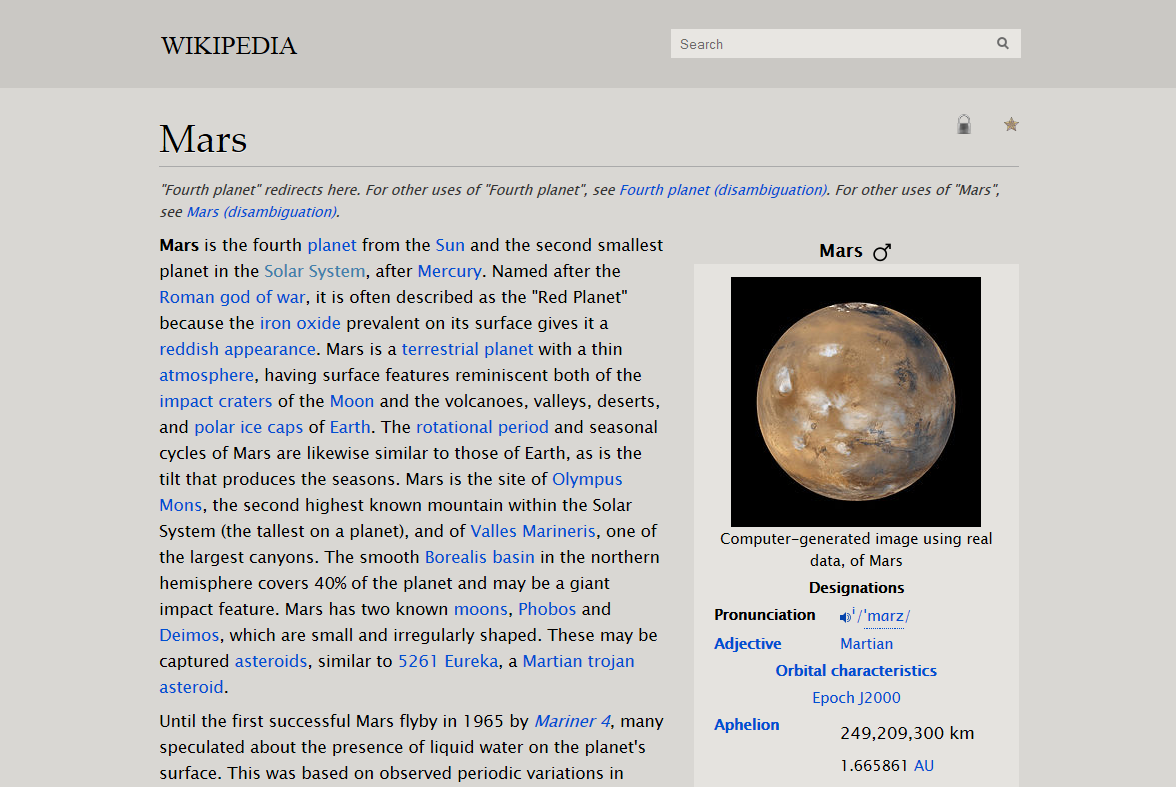Screen dimensions: 1176x787
Task: Open Fourth planet (disambiguation) link
Action: (722, 189)
